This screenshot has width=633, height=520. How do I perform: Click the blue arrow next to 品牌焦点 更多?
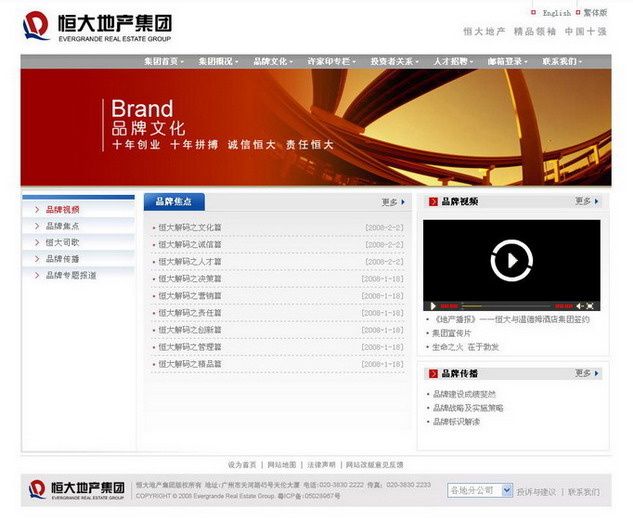[403, 202]
